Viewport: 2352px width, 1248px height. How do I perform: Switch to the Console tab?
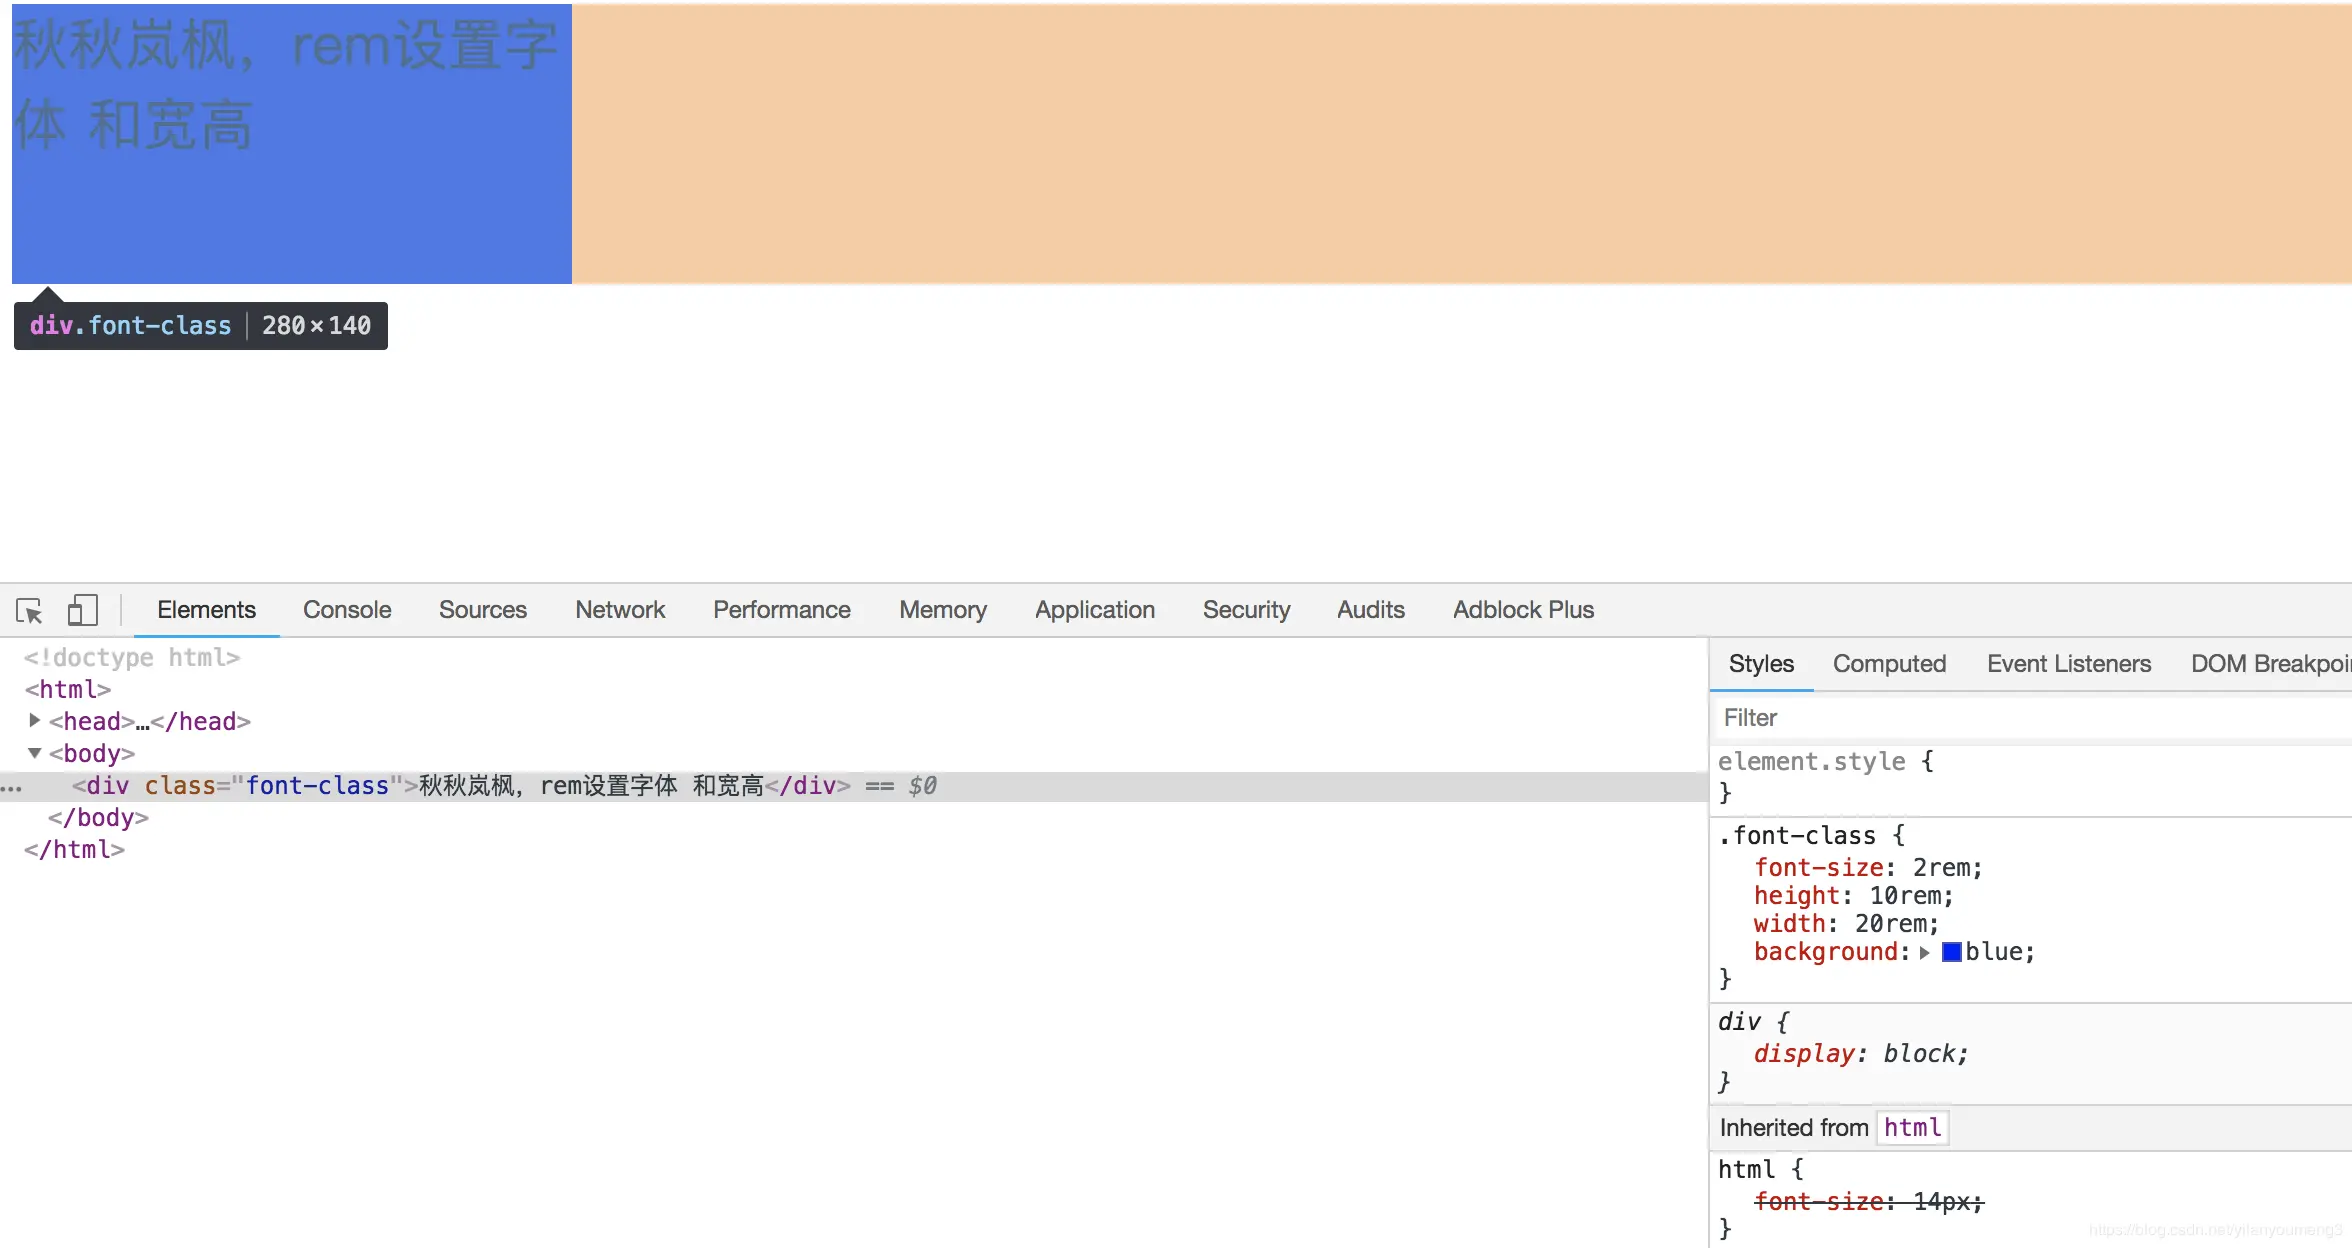pos(347,610)
